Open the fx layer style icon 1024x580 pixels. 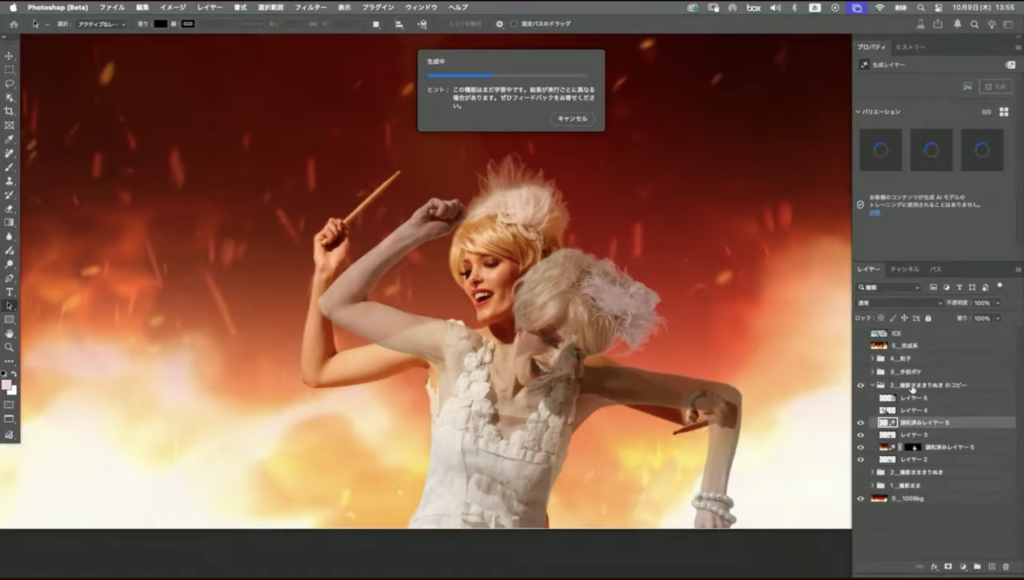933,567
